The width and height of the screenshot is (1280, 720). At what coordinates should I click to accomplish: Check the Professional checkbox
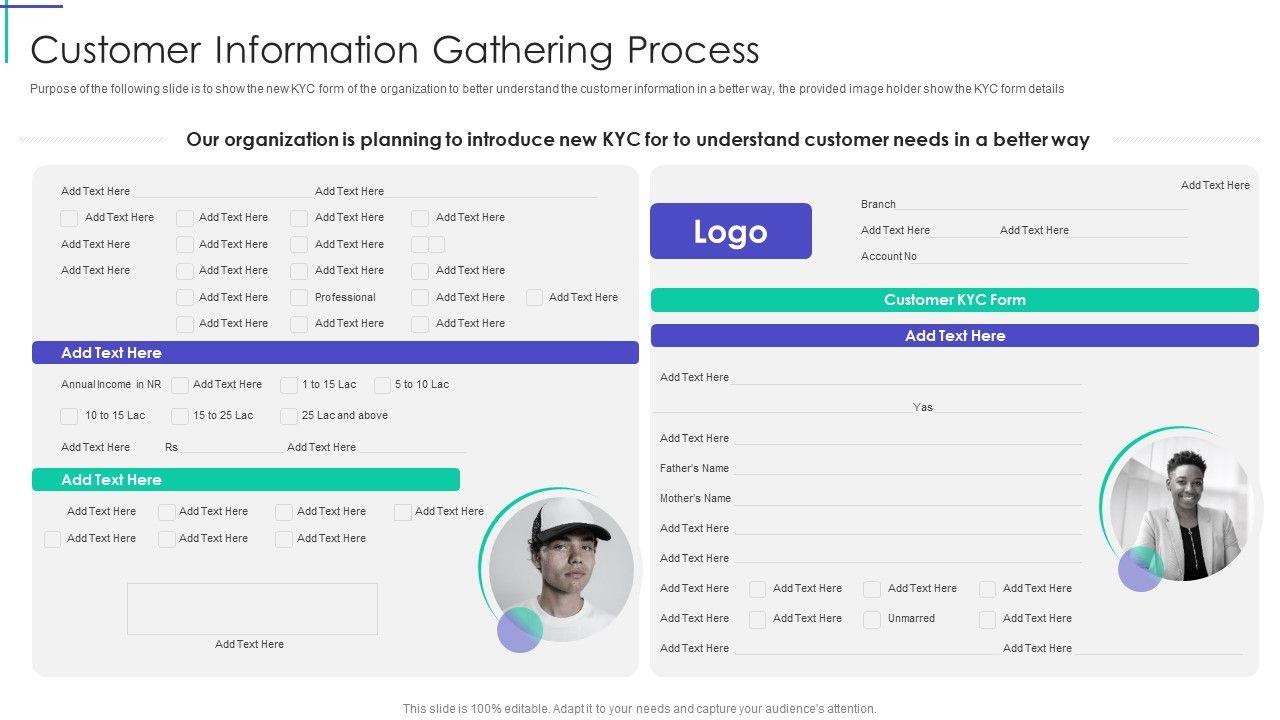[x=299, y=298]
